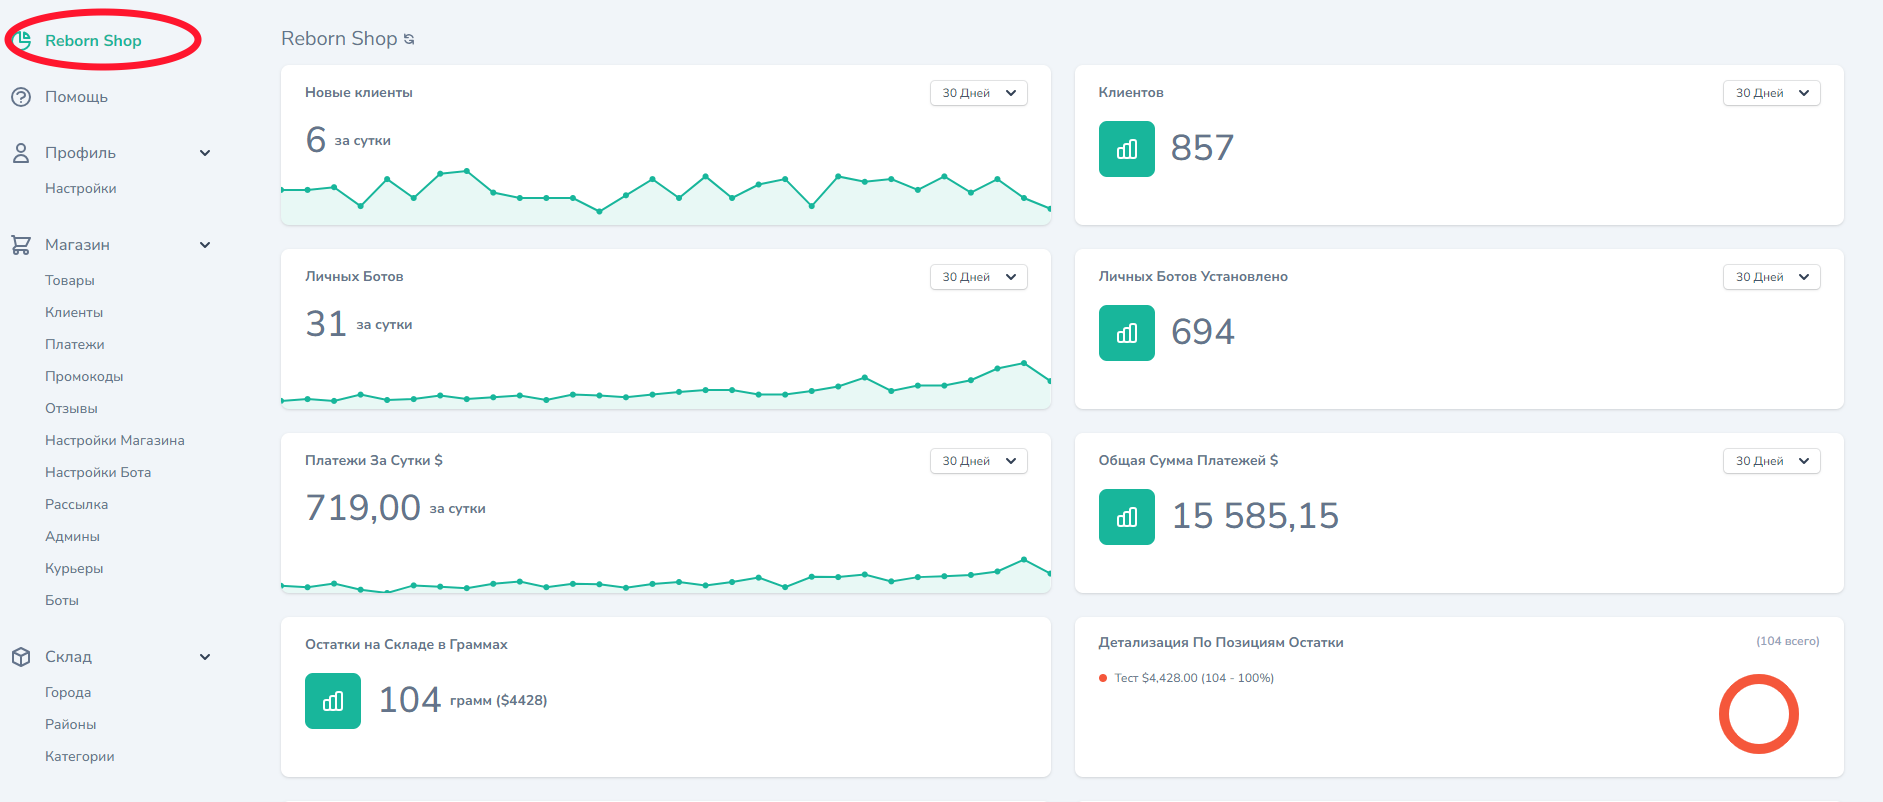Image resolution: width=1883 pixels, height=802 pixels.
Task: Click the Склад box icon
Action: 21,657
